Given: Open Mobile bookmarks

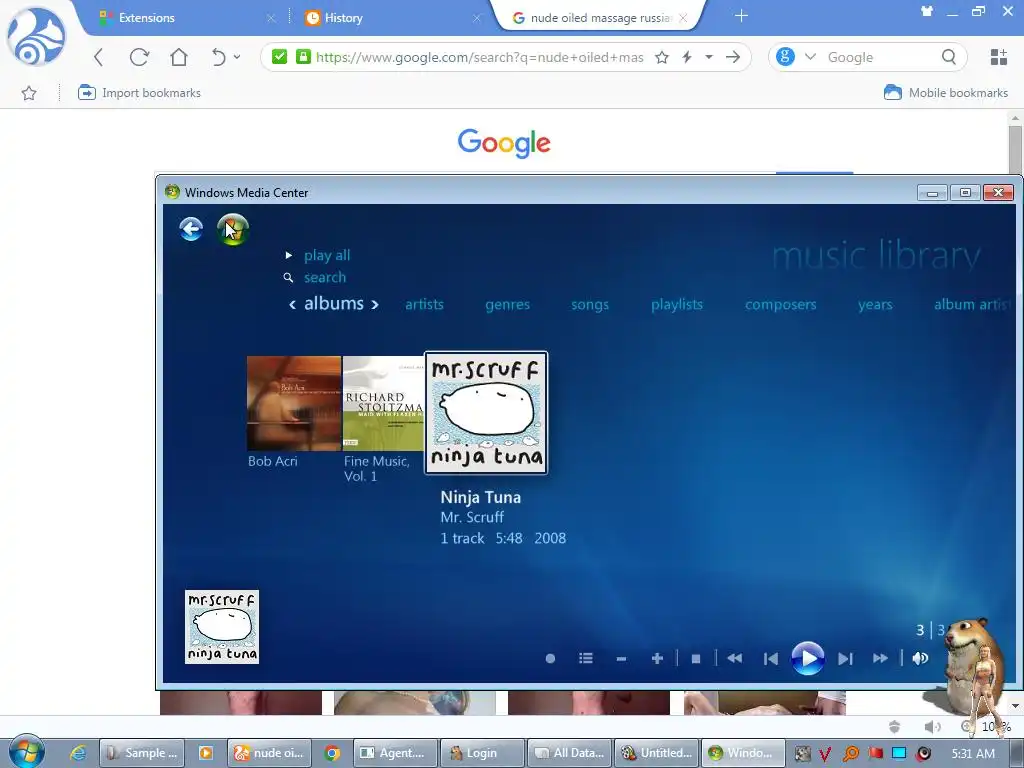Looking at the screenshot, I should click(x=946, y=93).
